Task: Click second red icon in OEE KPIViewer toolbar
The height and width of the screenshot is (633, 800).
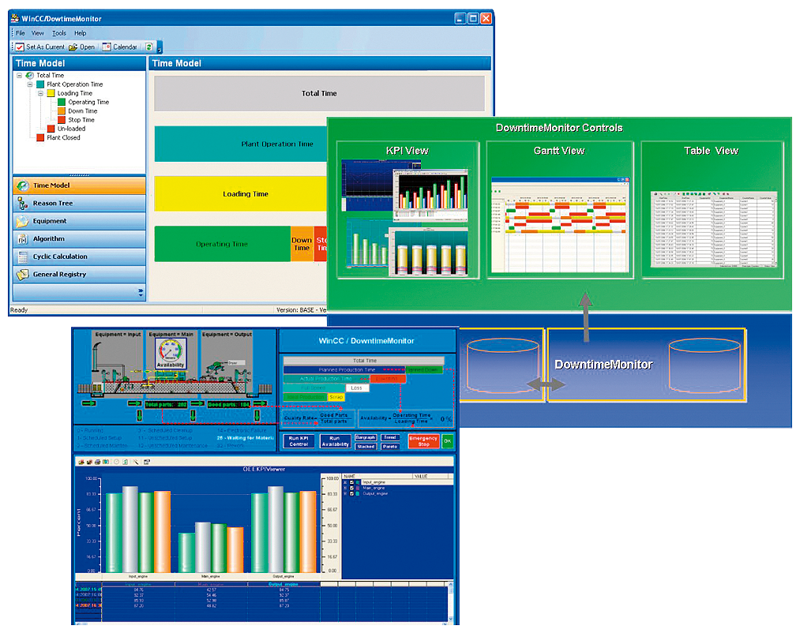Action: [88, 462]
